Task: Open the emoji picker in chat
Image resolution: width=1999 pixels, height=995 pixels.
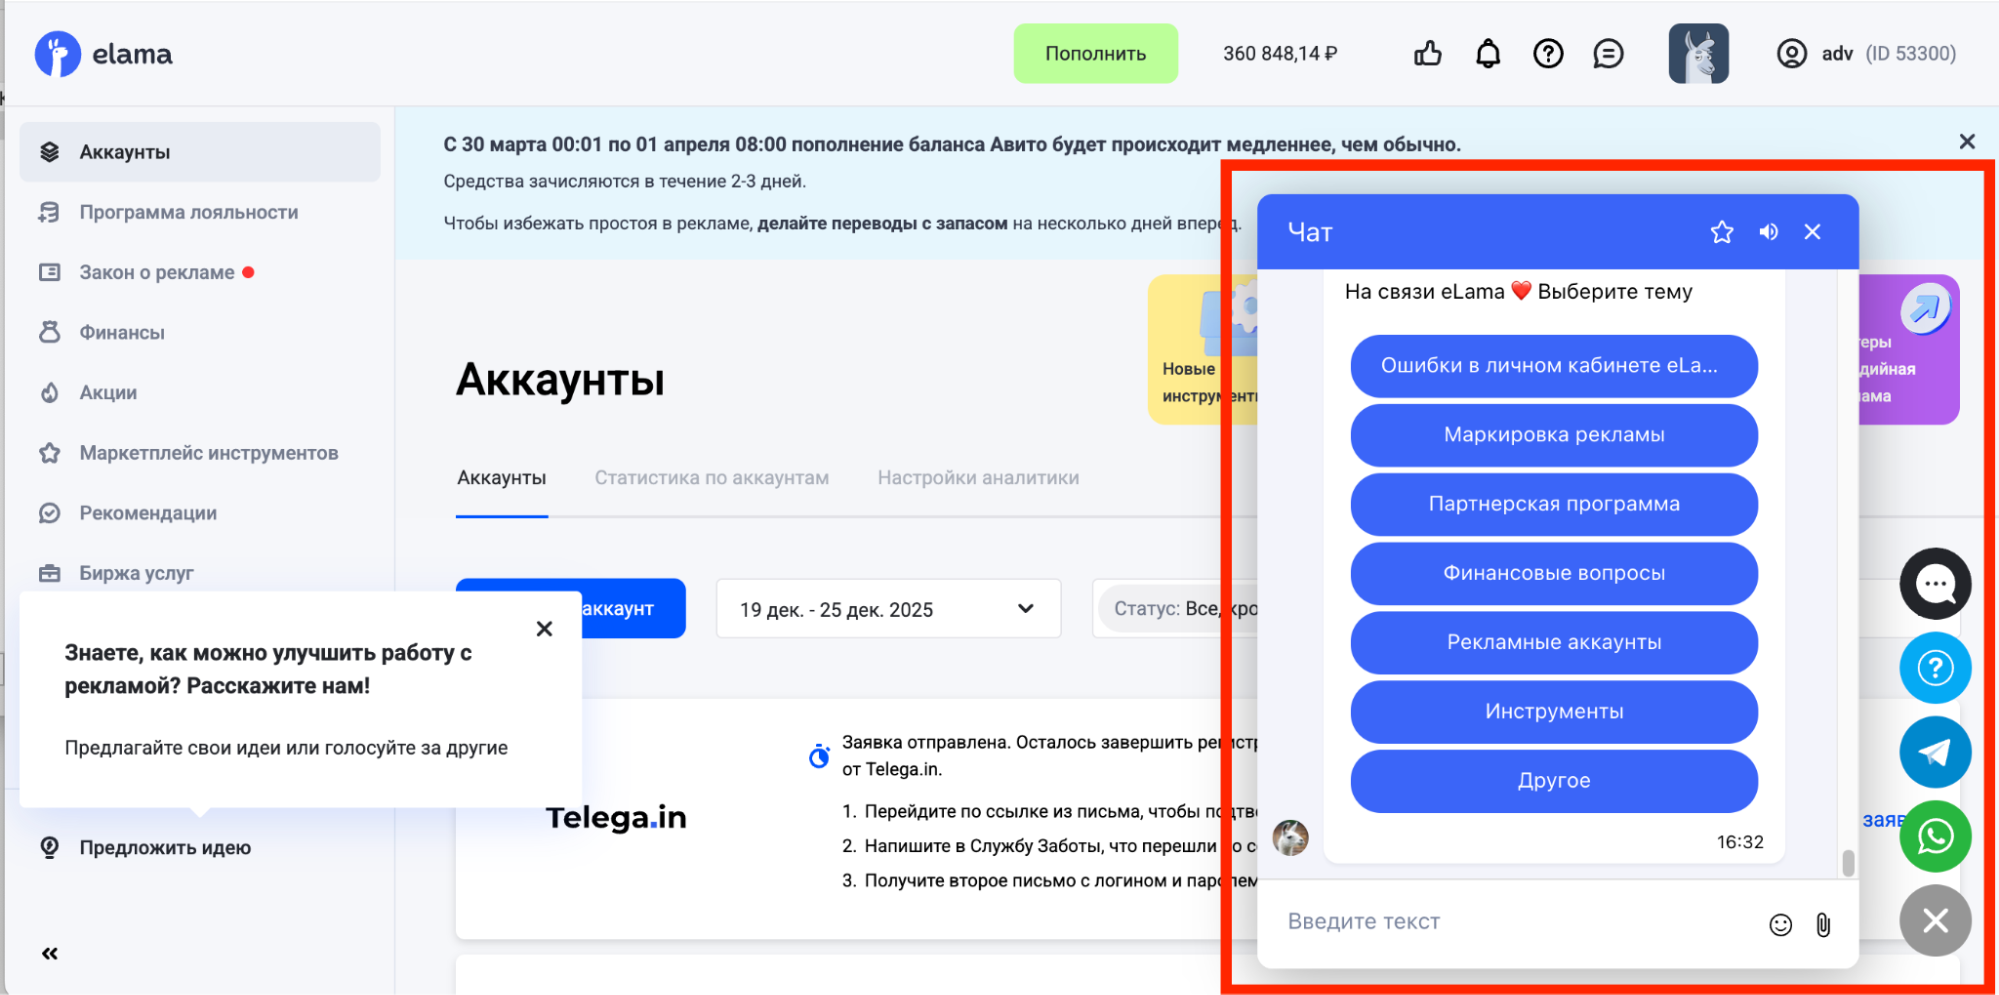Action: pos(1780,925)
